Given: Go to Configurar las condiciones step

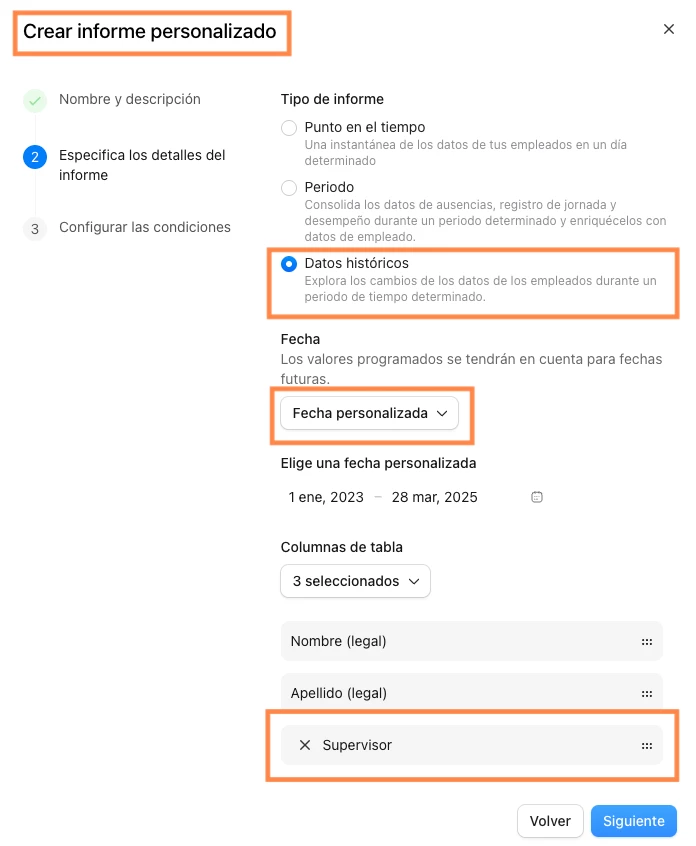Looking at the screenshot, I should pyautogui.click(x=145, y=227).
